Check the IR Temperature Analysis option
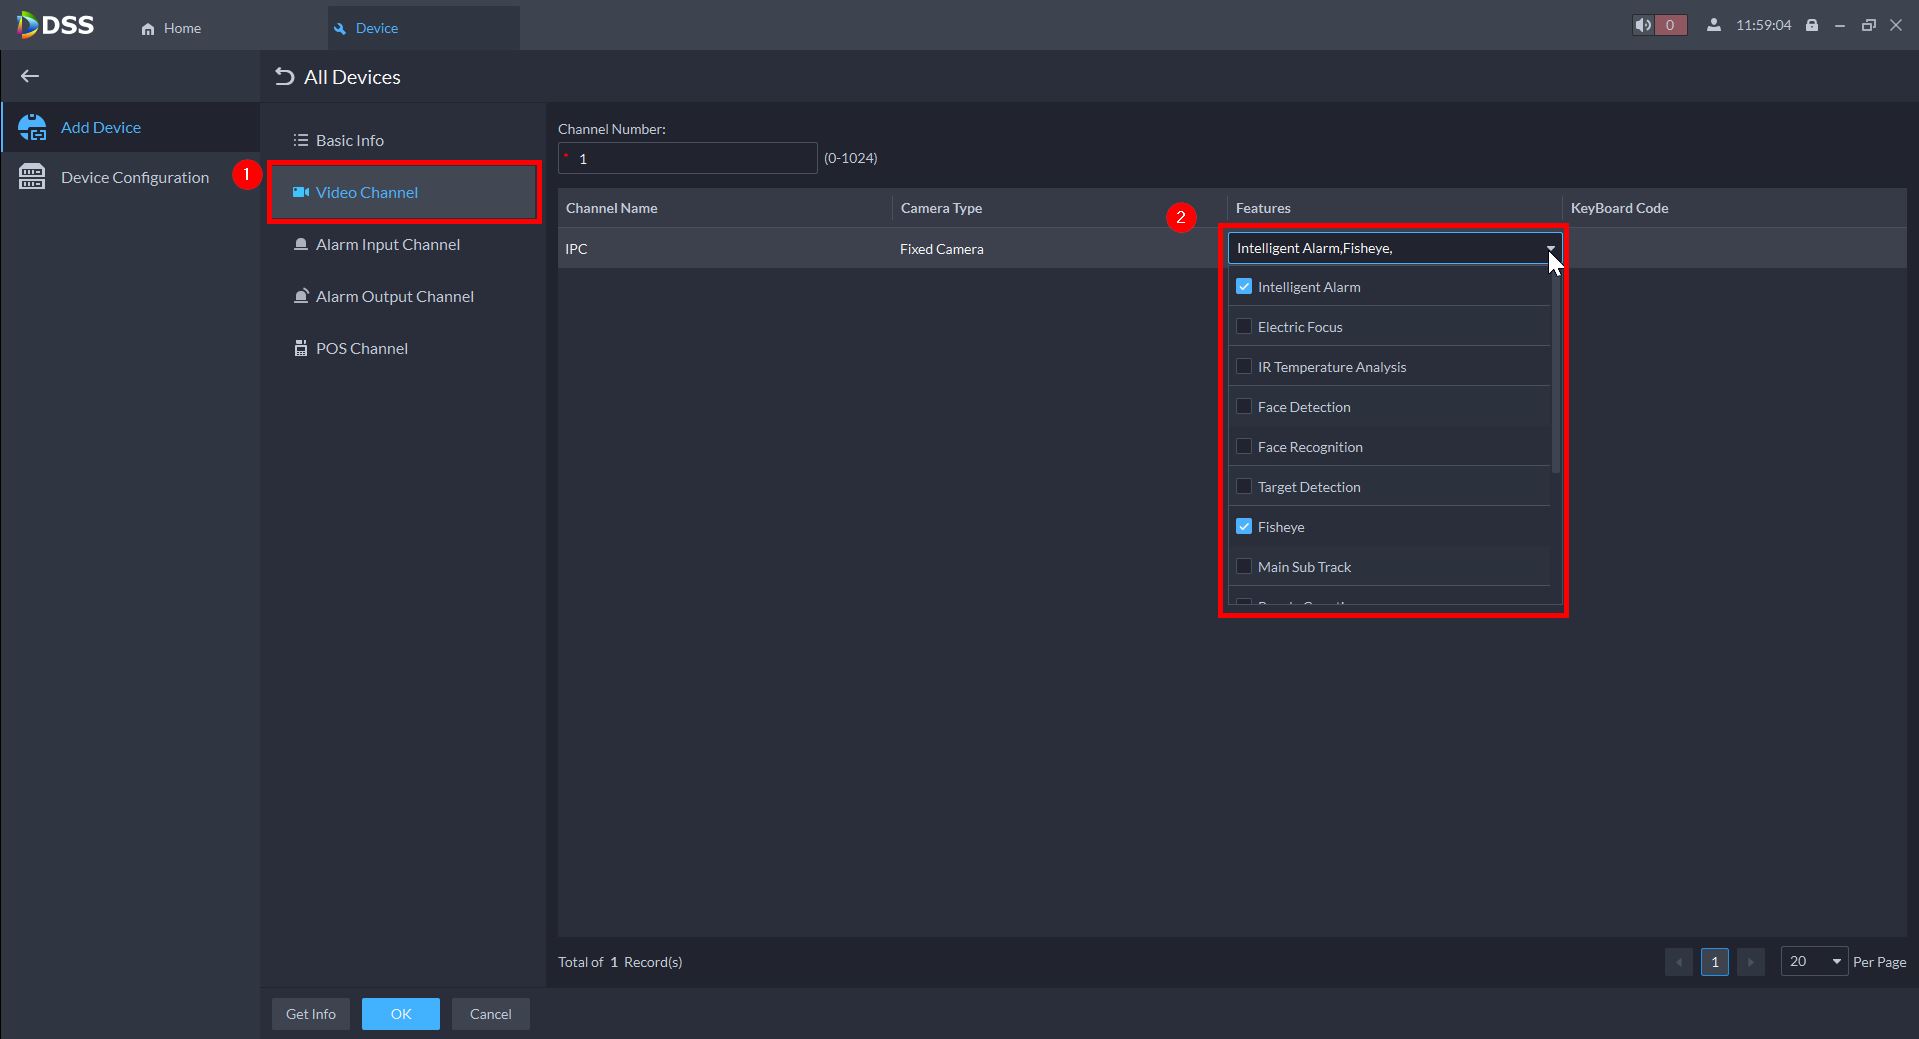Image resolution: width=1919 pixels, height=1039 pixels. point(1244,367)
